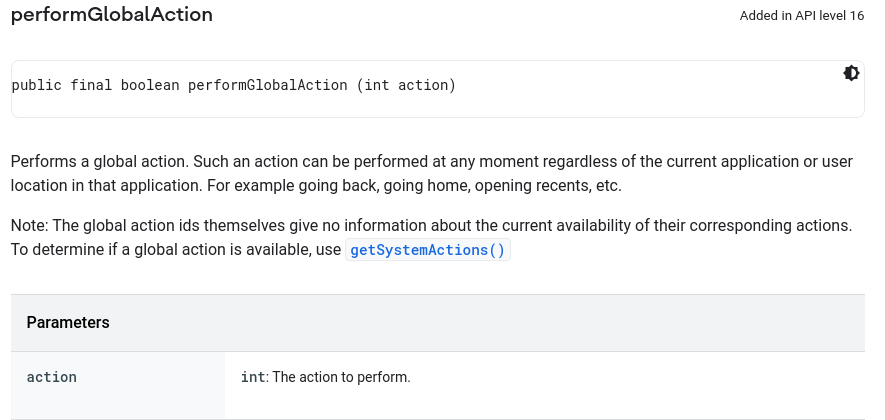Screen dimensions: 885x420
Task: Click the 'Note: The global action ids' sentence
Action: click(431, 225)
